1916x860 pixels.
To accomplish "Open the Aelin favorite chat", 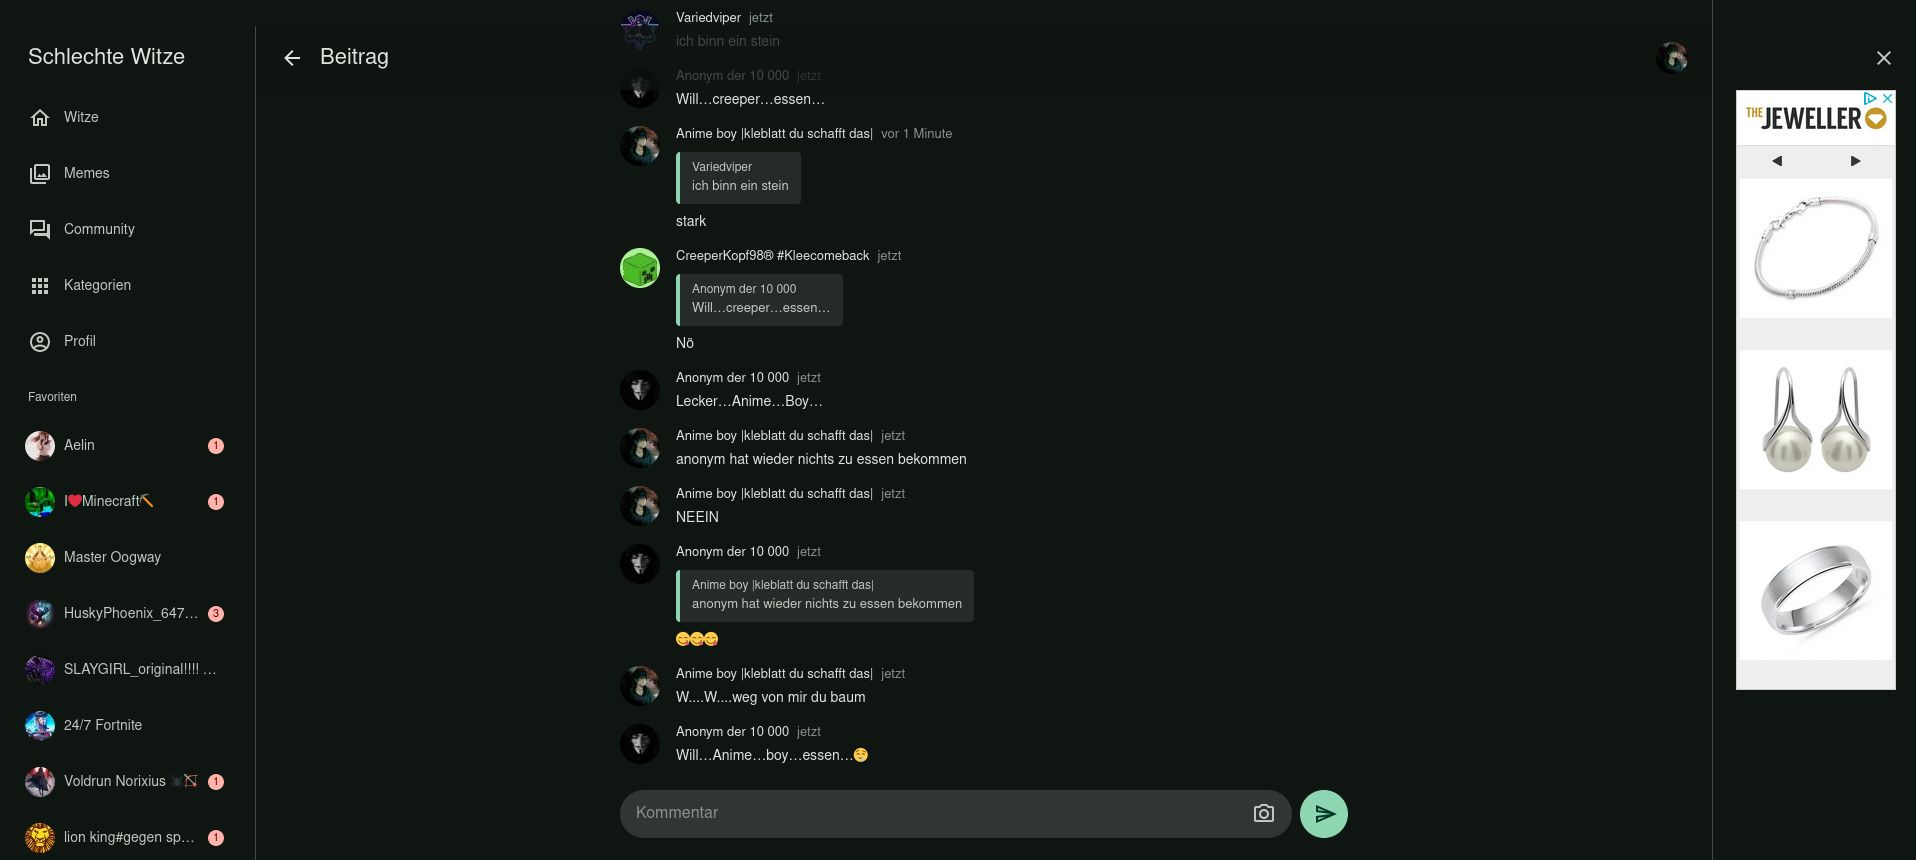I will tap(80, 445).
